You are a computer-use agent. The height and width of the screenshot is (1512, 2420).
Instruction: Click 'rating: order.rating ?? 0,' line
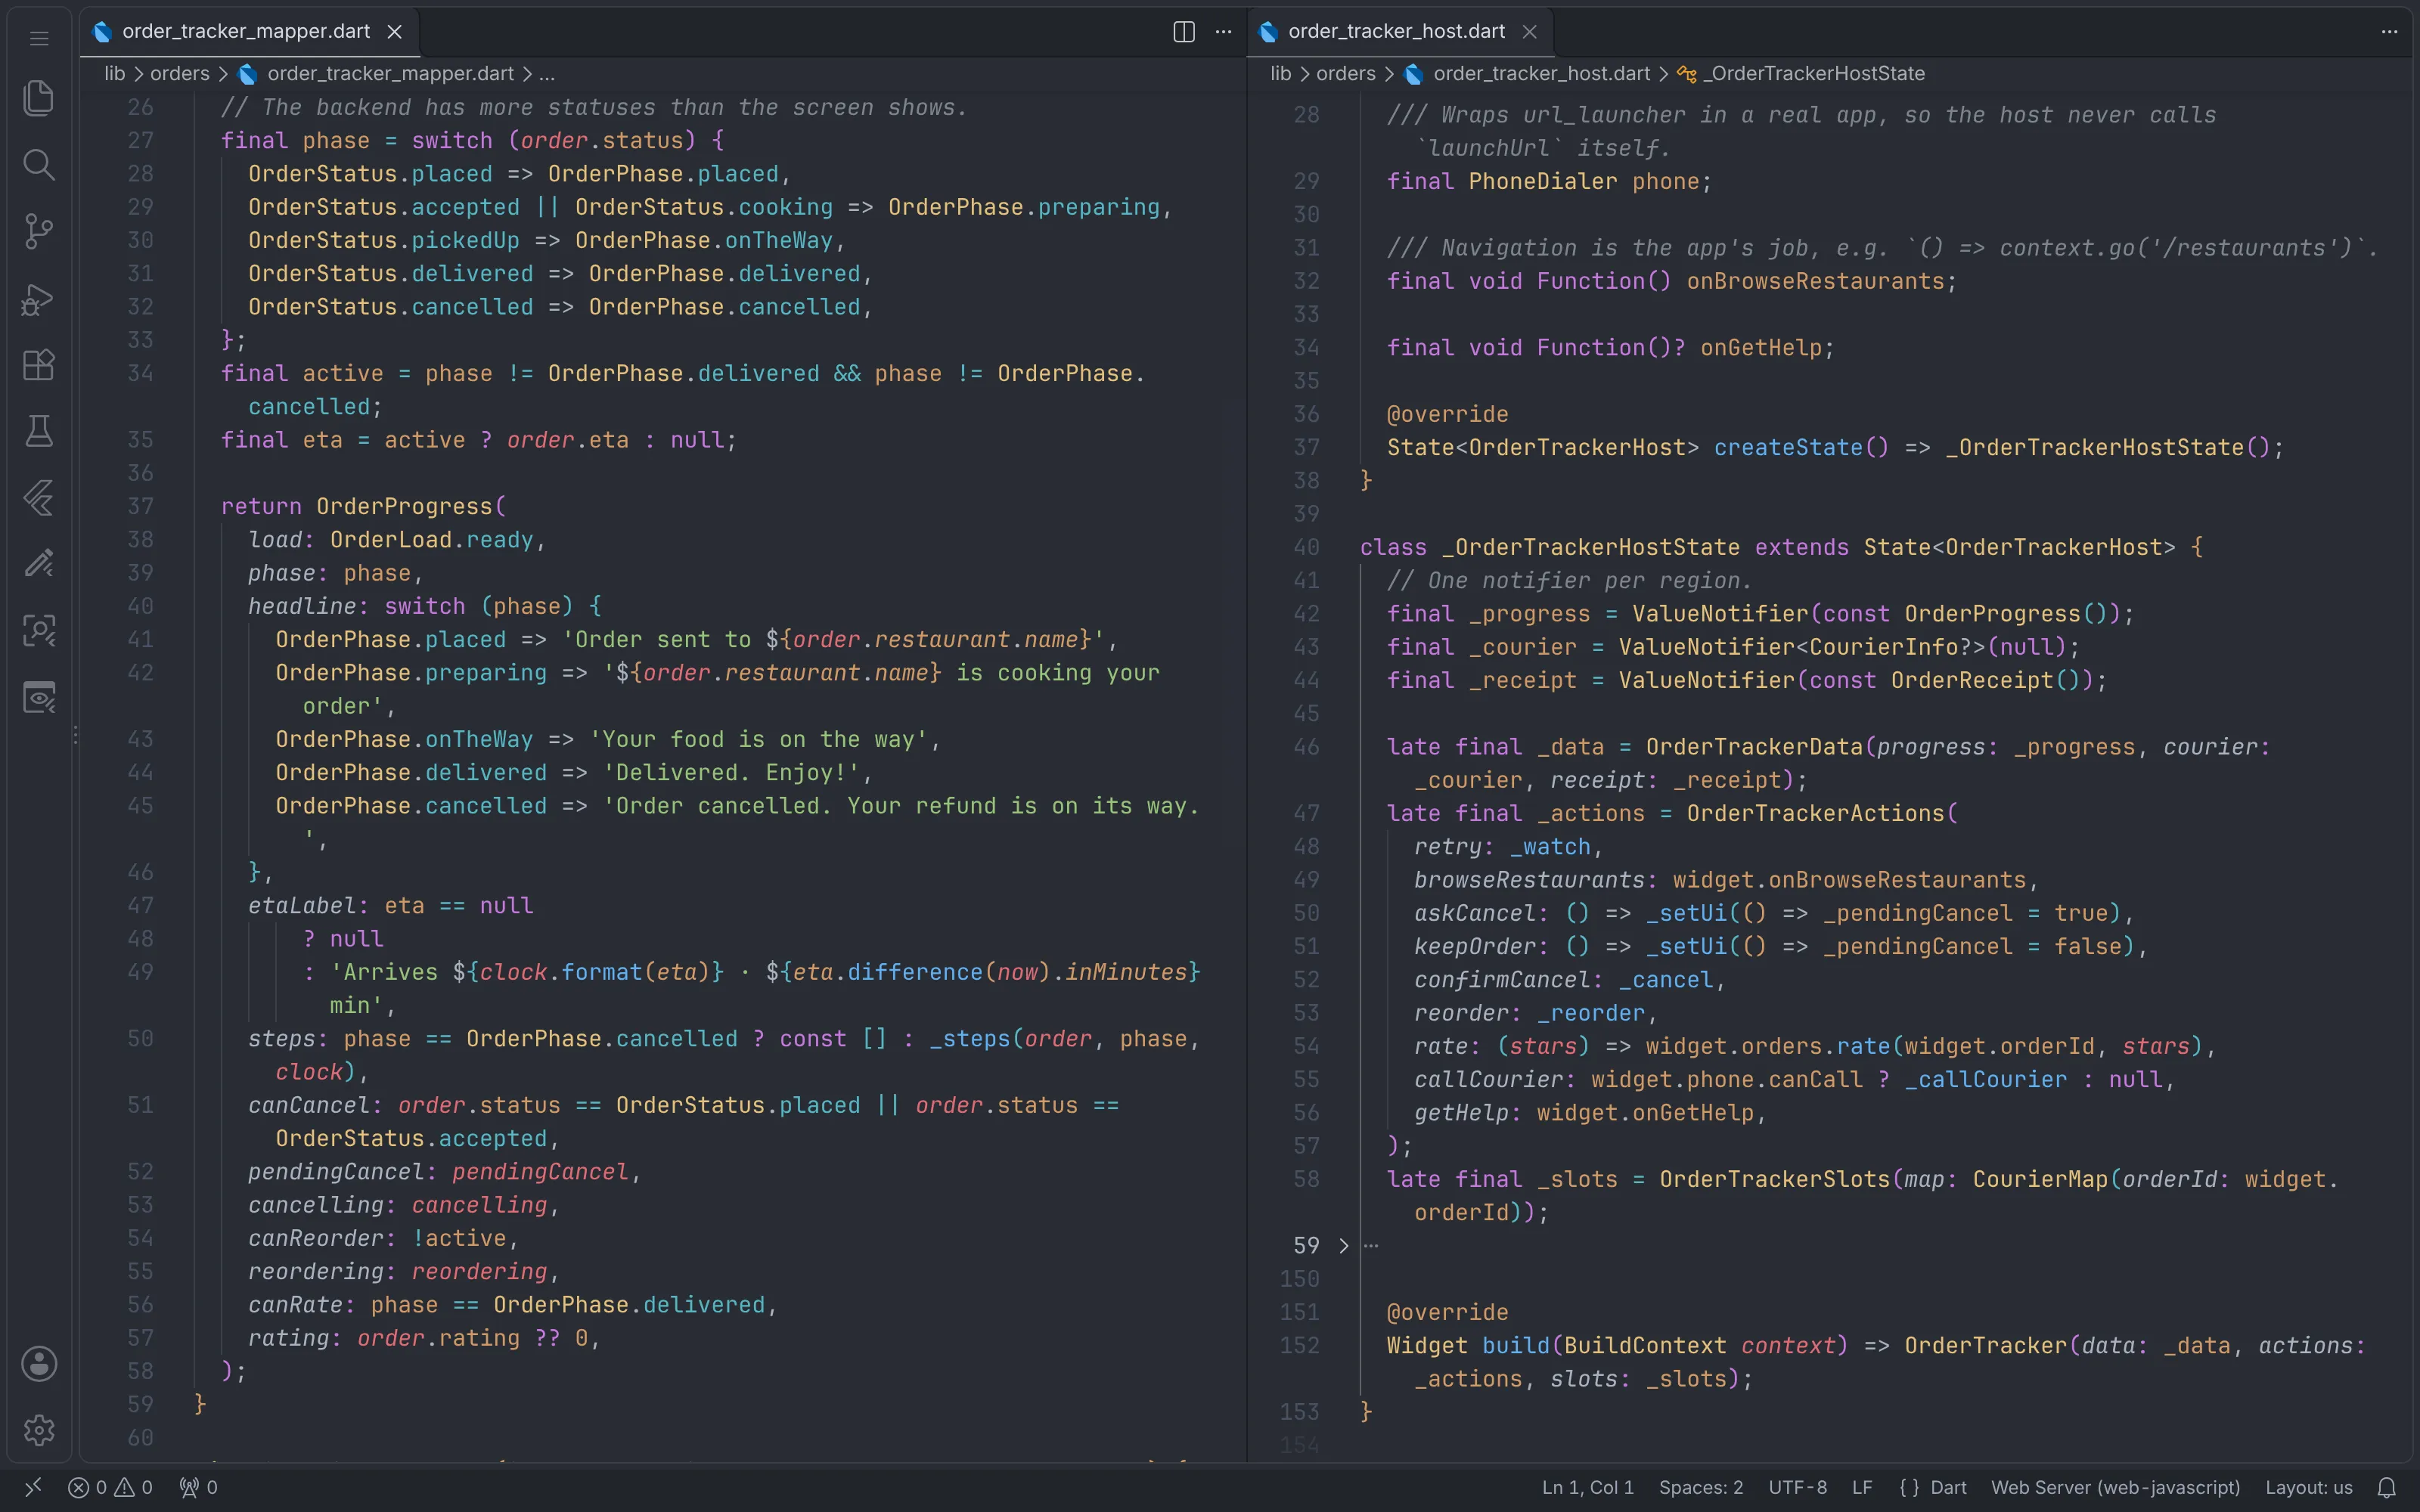pyautogui.click(x=424, y=1339)
